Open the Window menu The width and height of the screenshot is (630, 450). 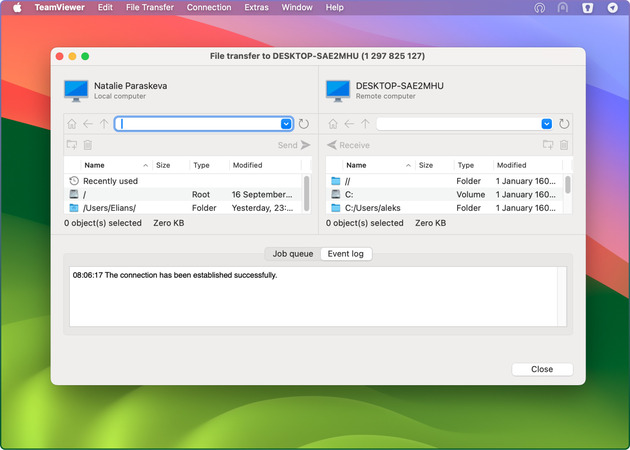(x=297, y=7)
